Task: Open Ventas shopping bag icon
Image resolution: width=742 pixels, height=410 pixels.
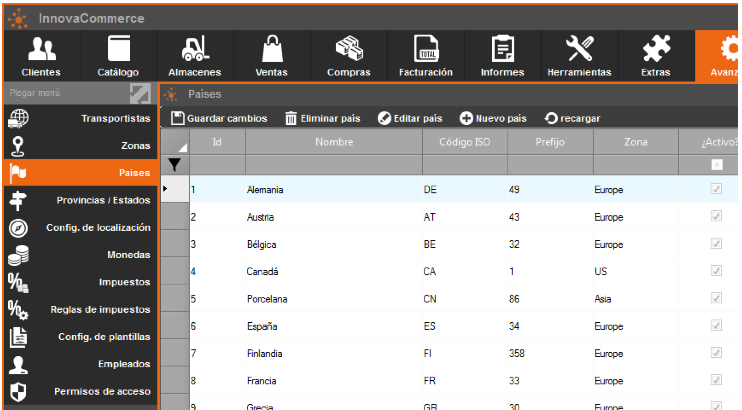Action: (x=272, y=49)
